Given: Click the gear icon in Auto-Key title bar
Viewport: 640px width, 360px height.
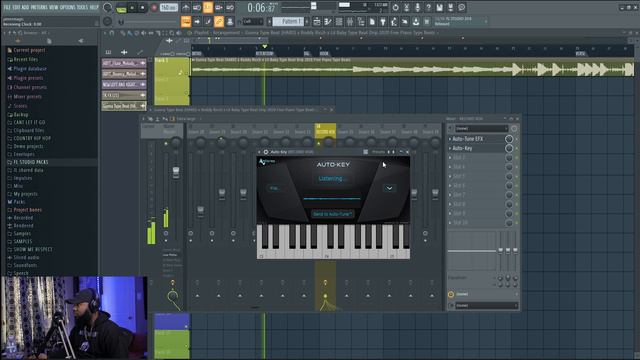Looking at the screenshot, I should (x=266, y=152).
